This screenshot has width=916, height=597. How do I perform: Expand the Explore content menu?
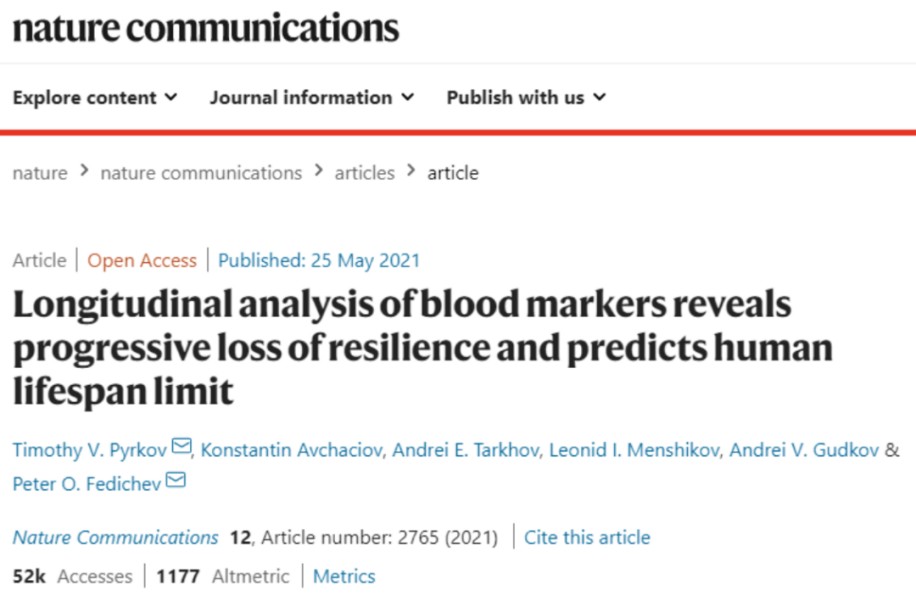(x=95, y=97)
